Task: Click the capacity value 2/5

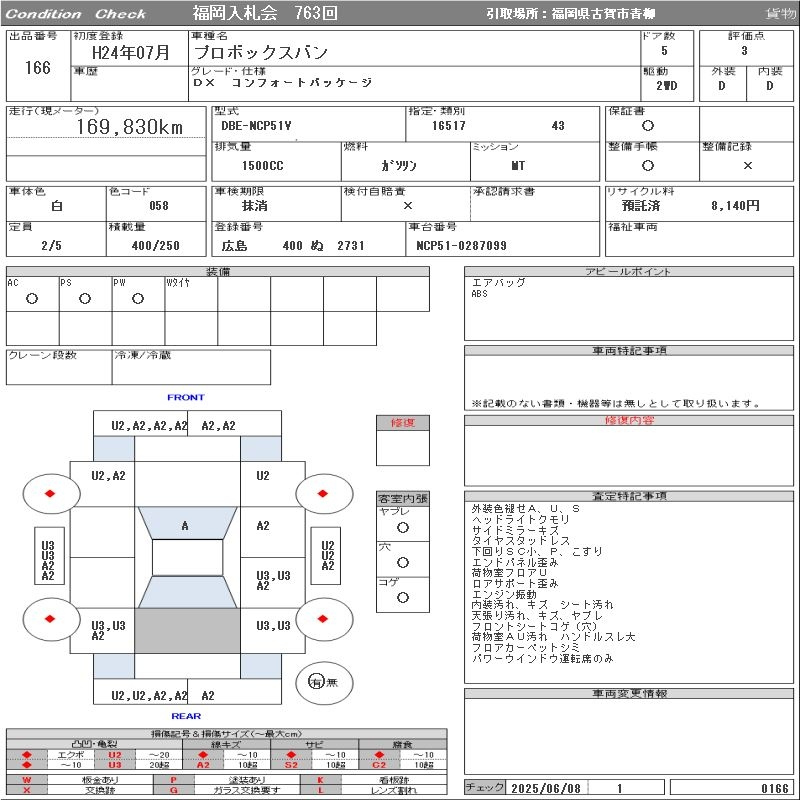Action: coord(52,245)
